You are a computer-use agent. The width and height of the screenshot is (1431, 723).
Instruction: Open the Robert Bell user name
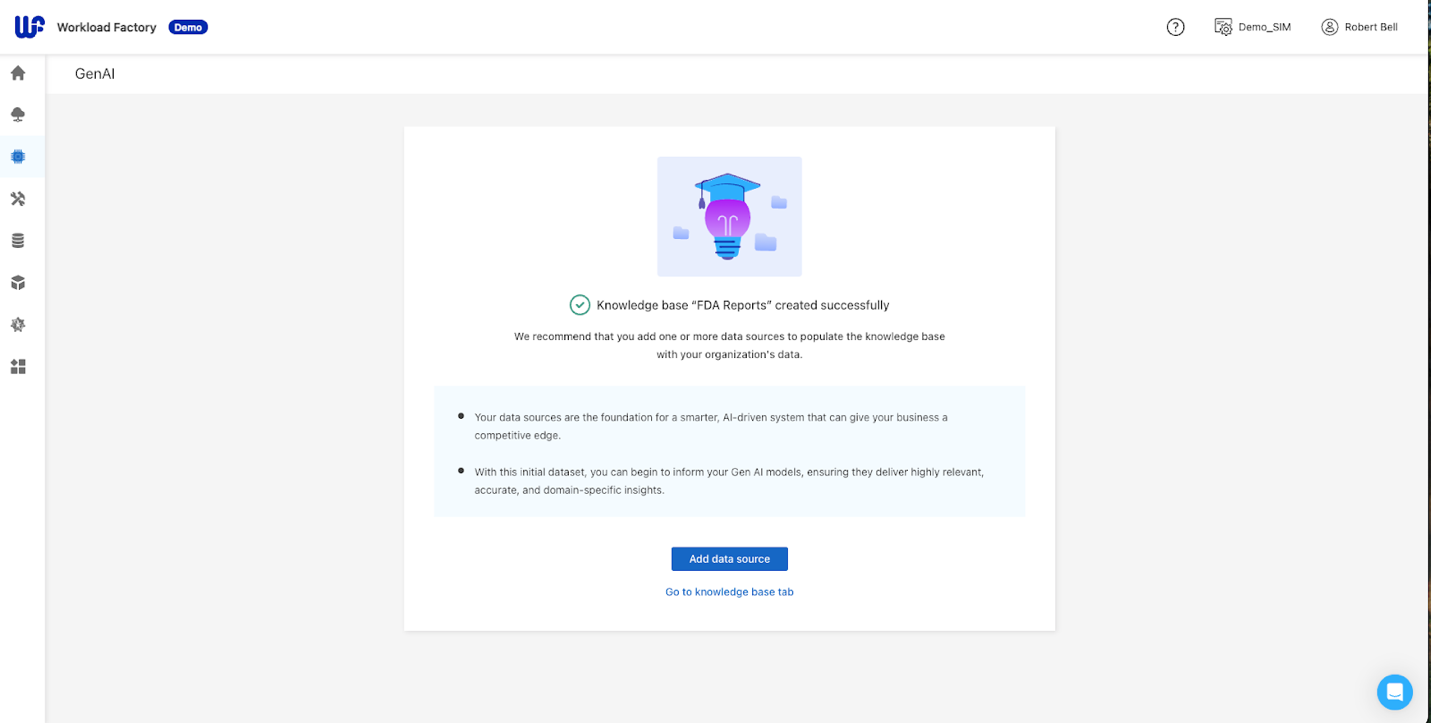(x=1371, y=27)
